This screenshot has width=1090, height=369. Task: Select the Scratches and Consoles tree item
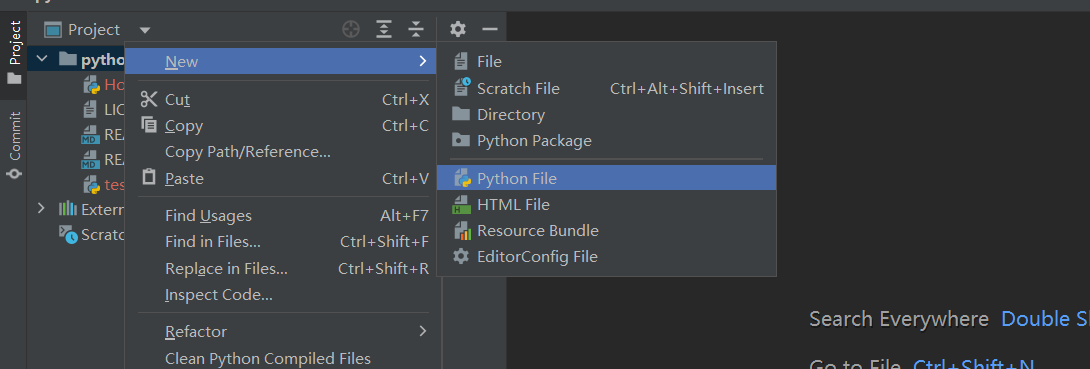click(x=92, y=234)
